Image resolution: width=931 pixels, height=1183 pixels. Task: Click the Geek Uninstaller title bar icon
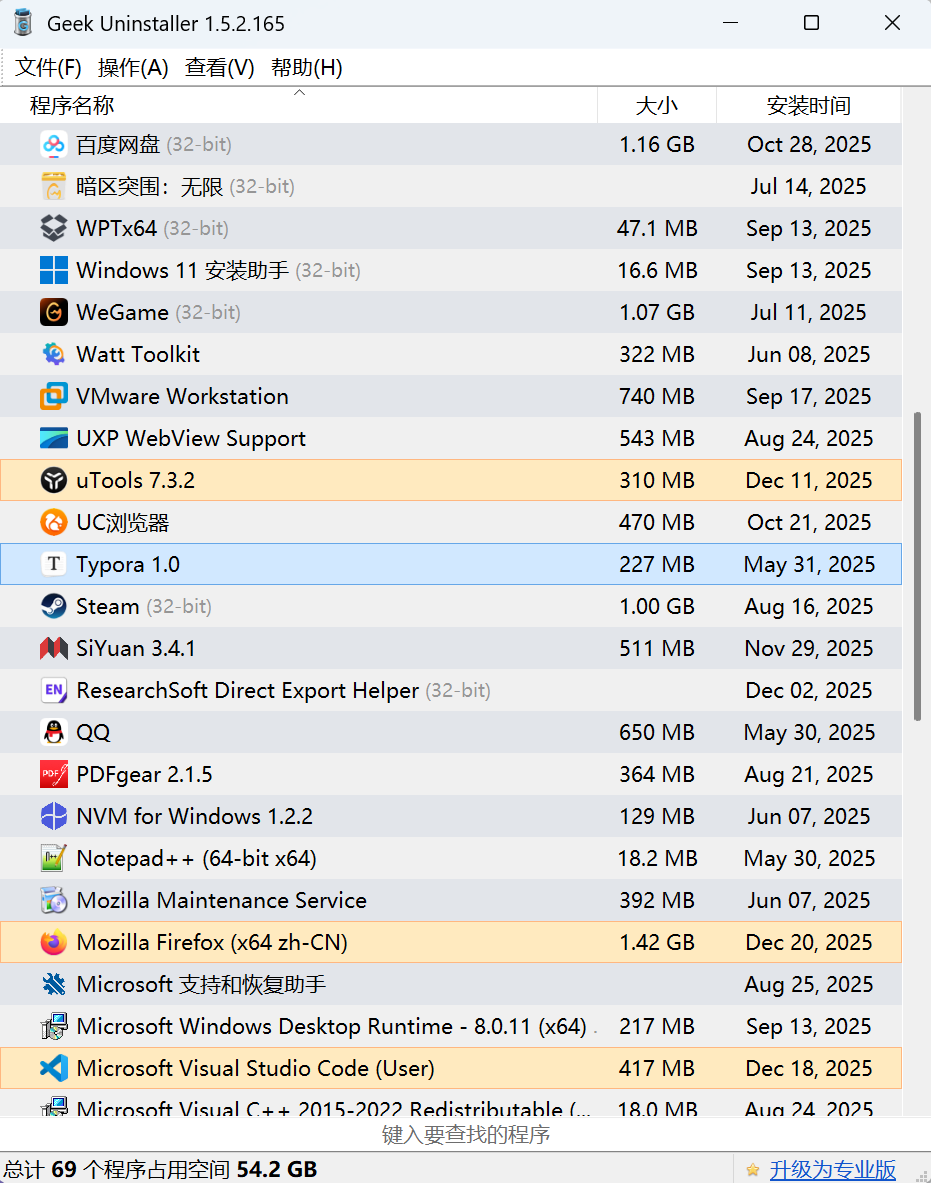click(23, 23)
